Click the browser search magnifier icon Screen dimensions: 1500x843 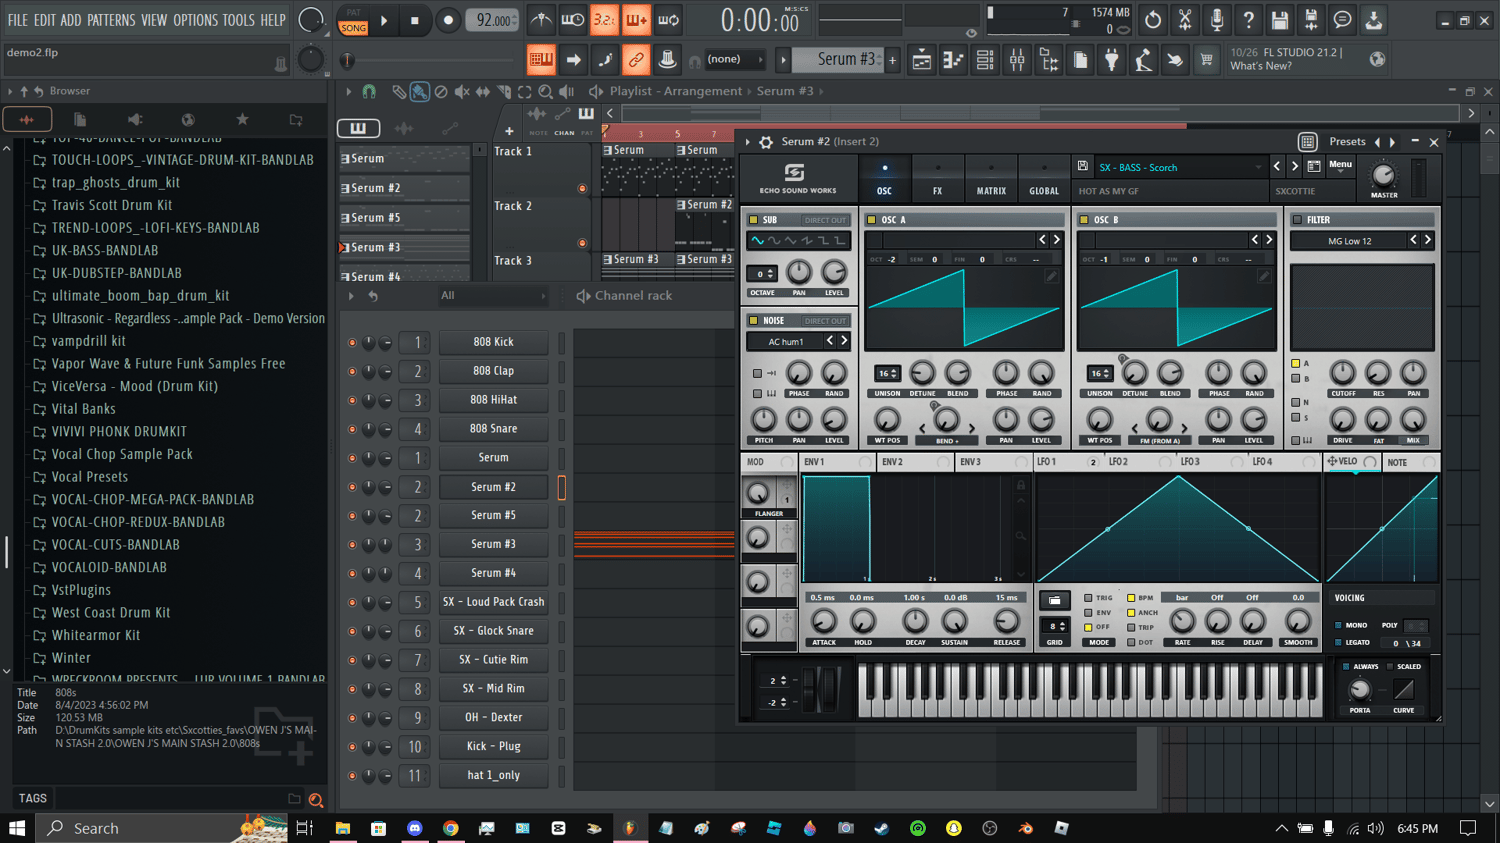tap(316, 799)
